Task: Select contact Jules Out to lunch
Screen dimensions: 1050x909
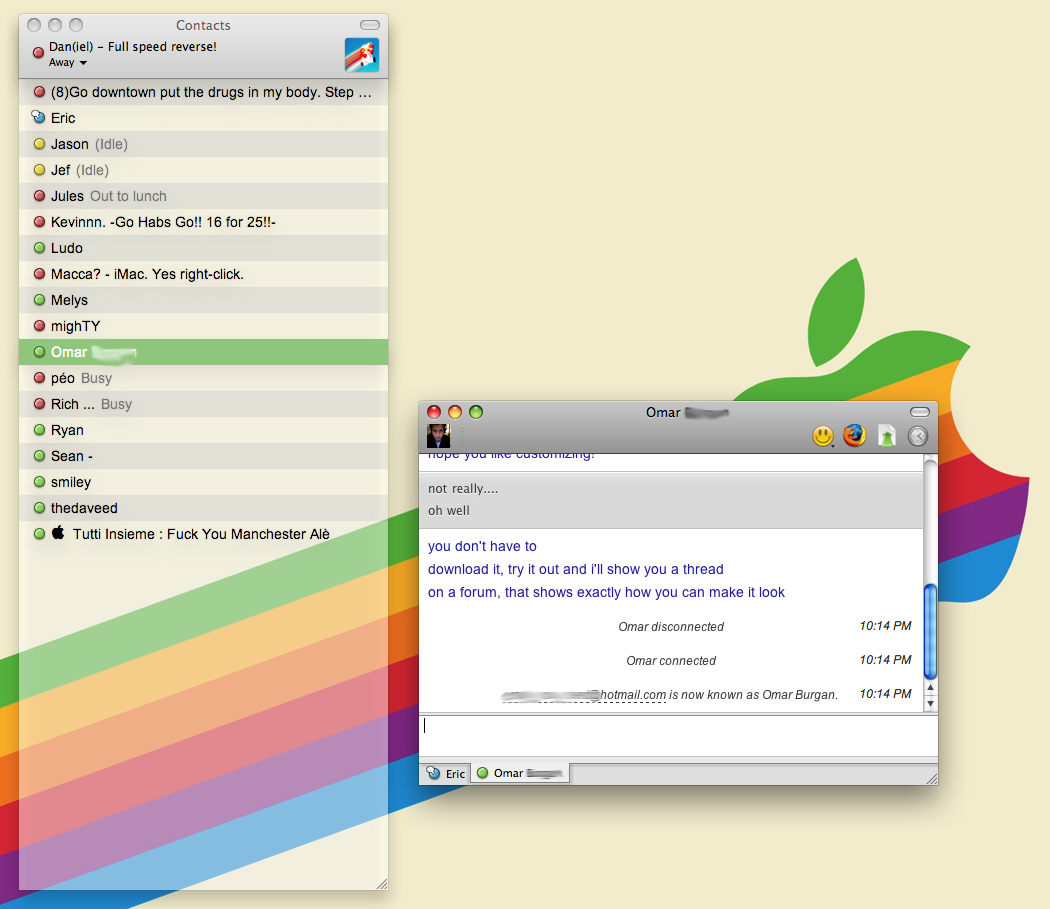Action: pyautogui.click(x=204, y=196)
